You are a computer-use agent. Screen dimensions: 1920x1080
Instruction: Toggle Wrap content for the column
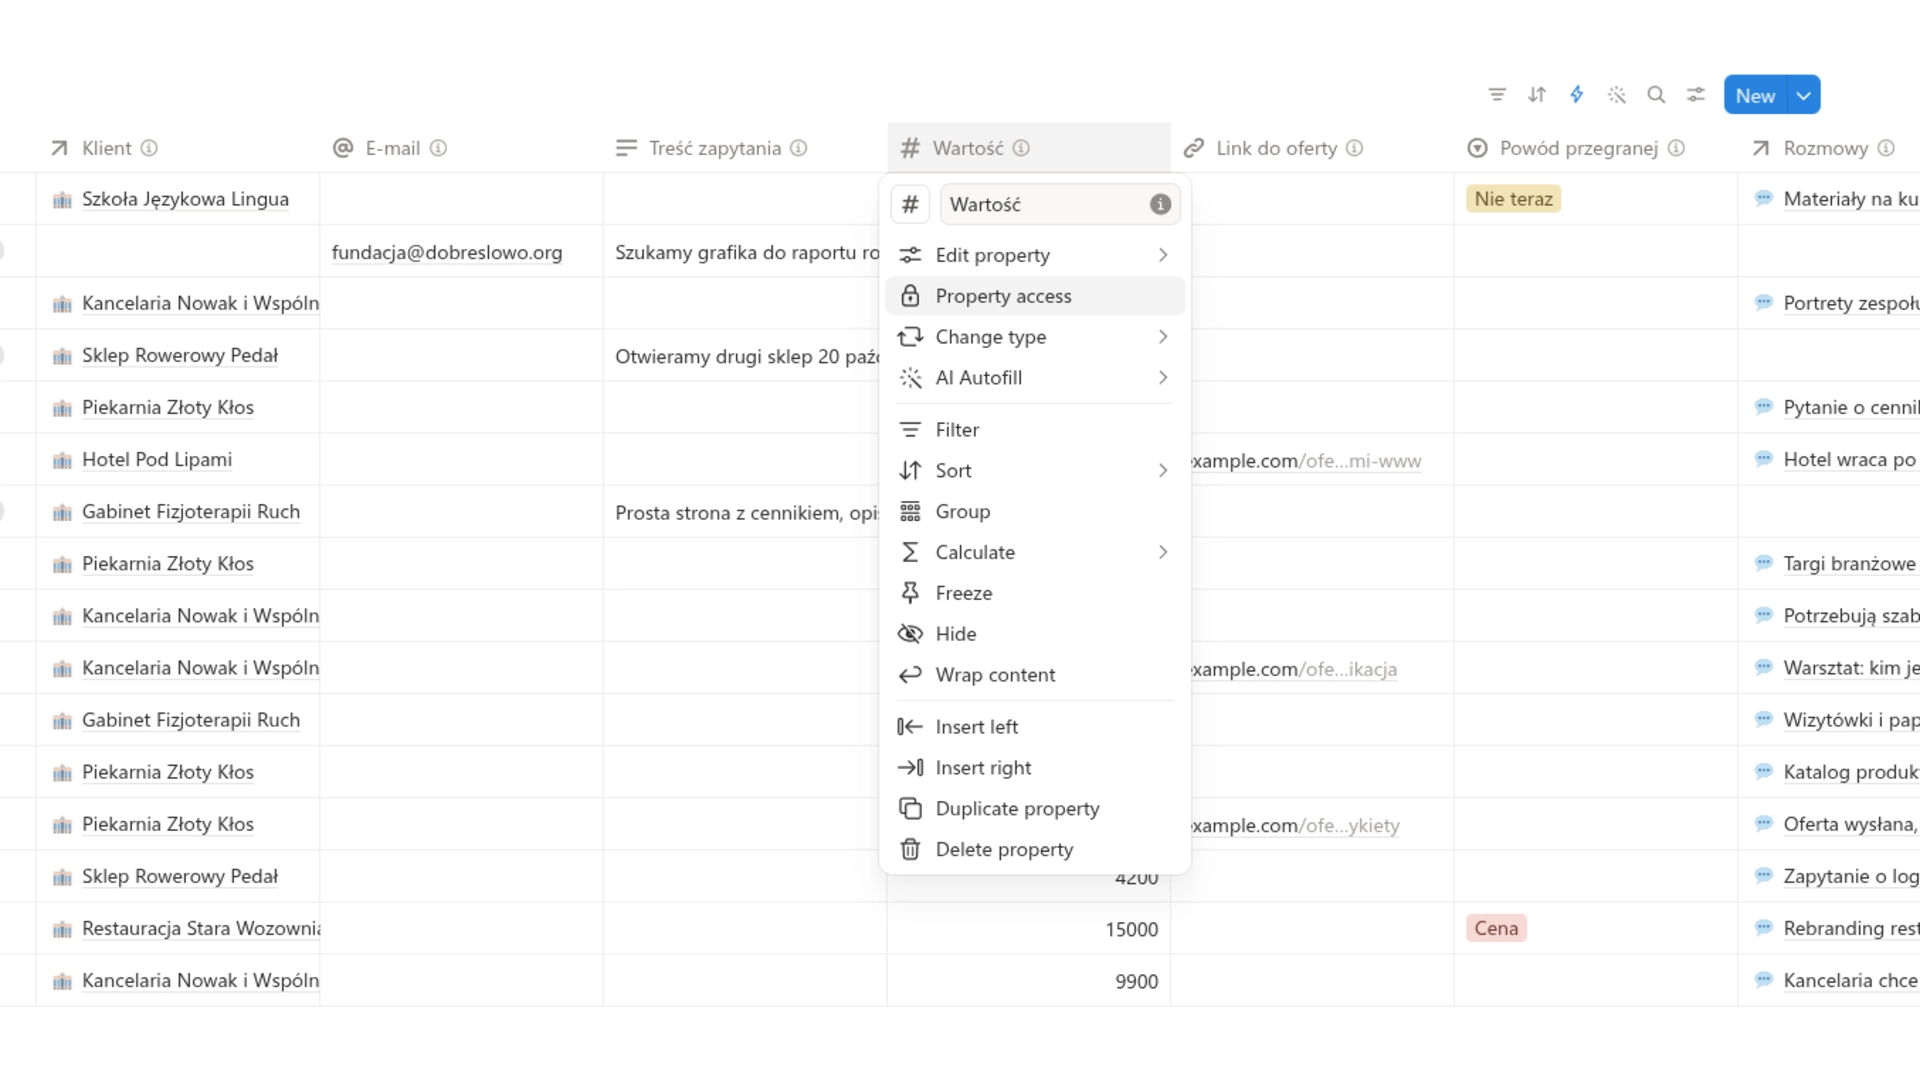pyautogui.click(x=1035, y=675)
